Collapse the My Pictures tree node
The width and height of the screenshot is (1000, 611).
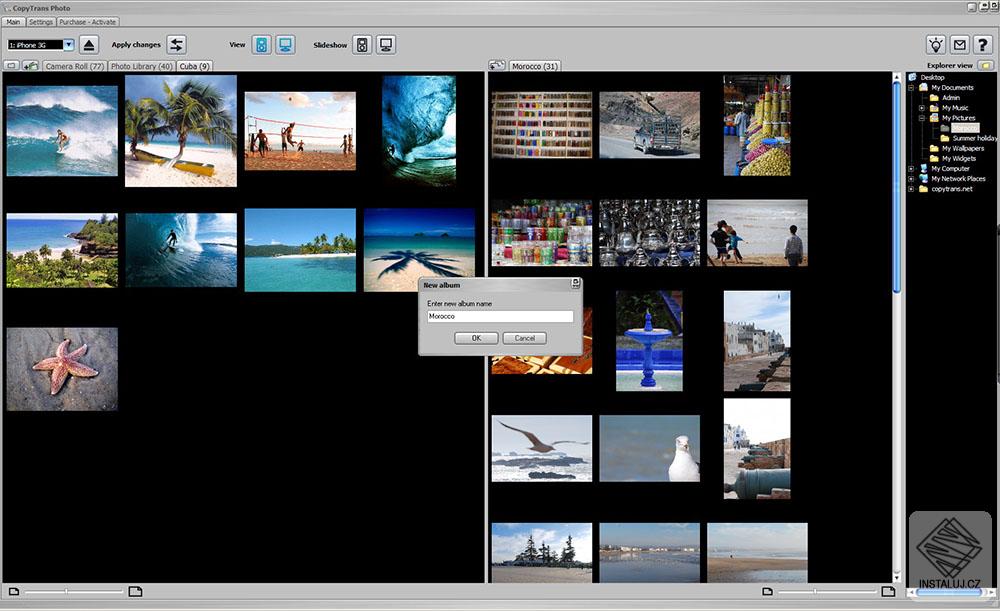pos(922,118)
